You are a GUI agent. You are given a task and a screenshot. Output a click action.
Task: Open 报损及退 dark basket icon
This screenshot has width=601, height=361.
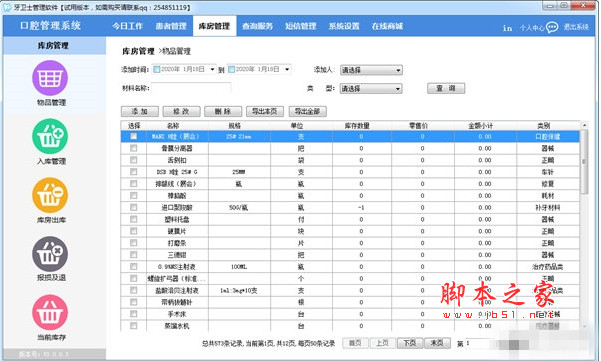point(50,254)
